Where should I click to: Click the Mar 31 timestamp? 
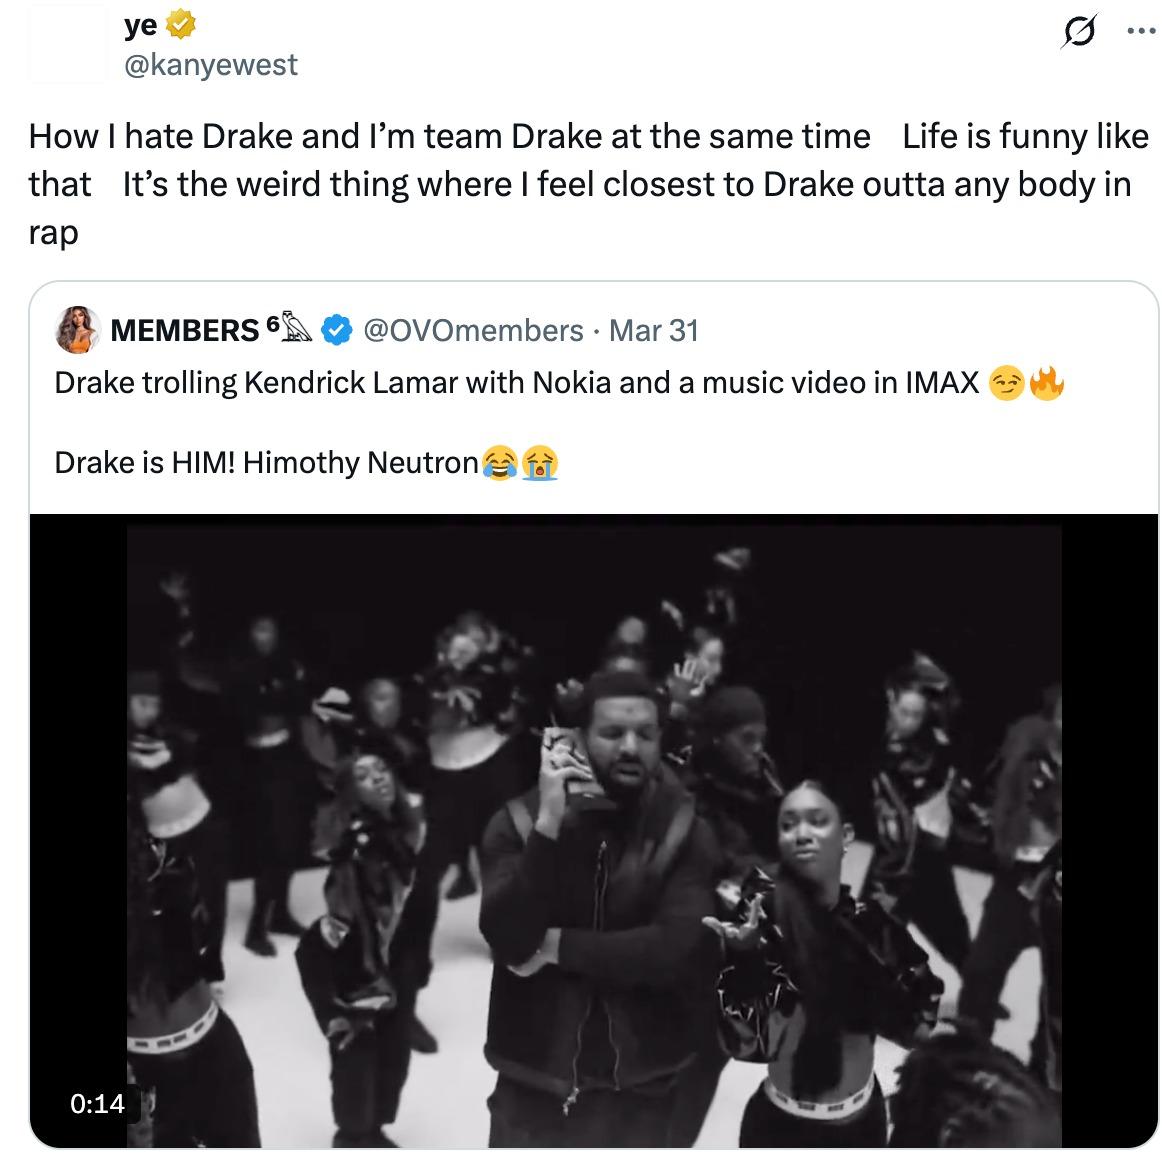[x=653, y=330]
